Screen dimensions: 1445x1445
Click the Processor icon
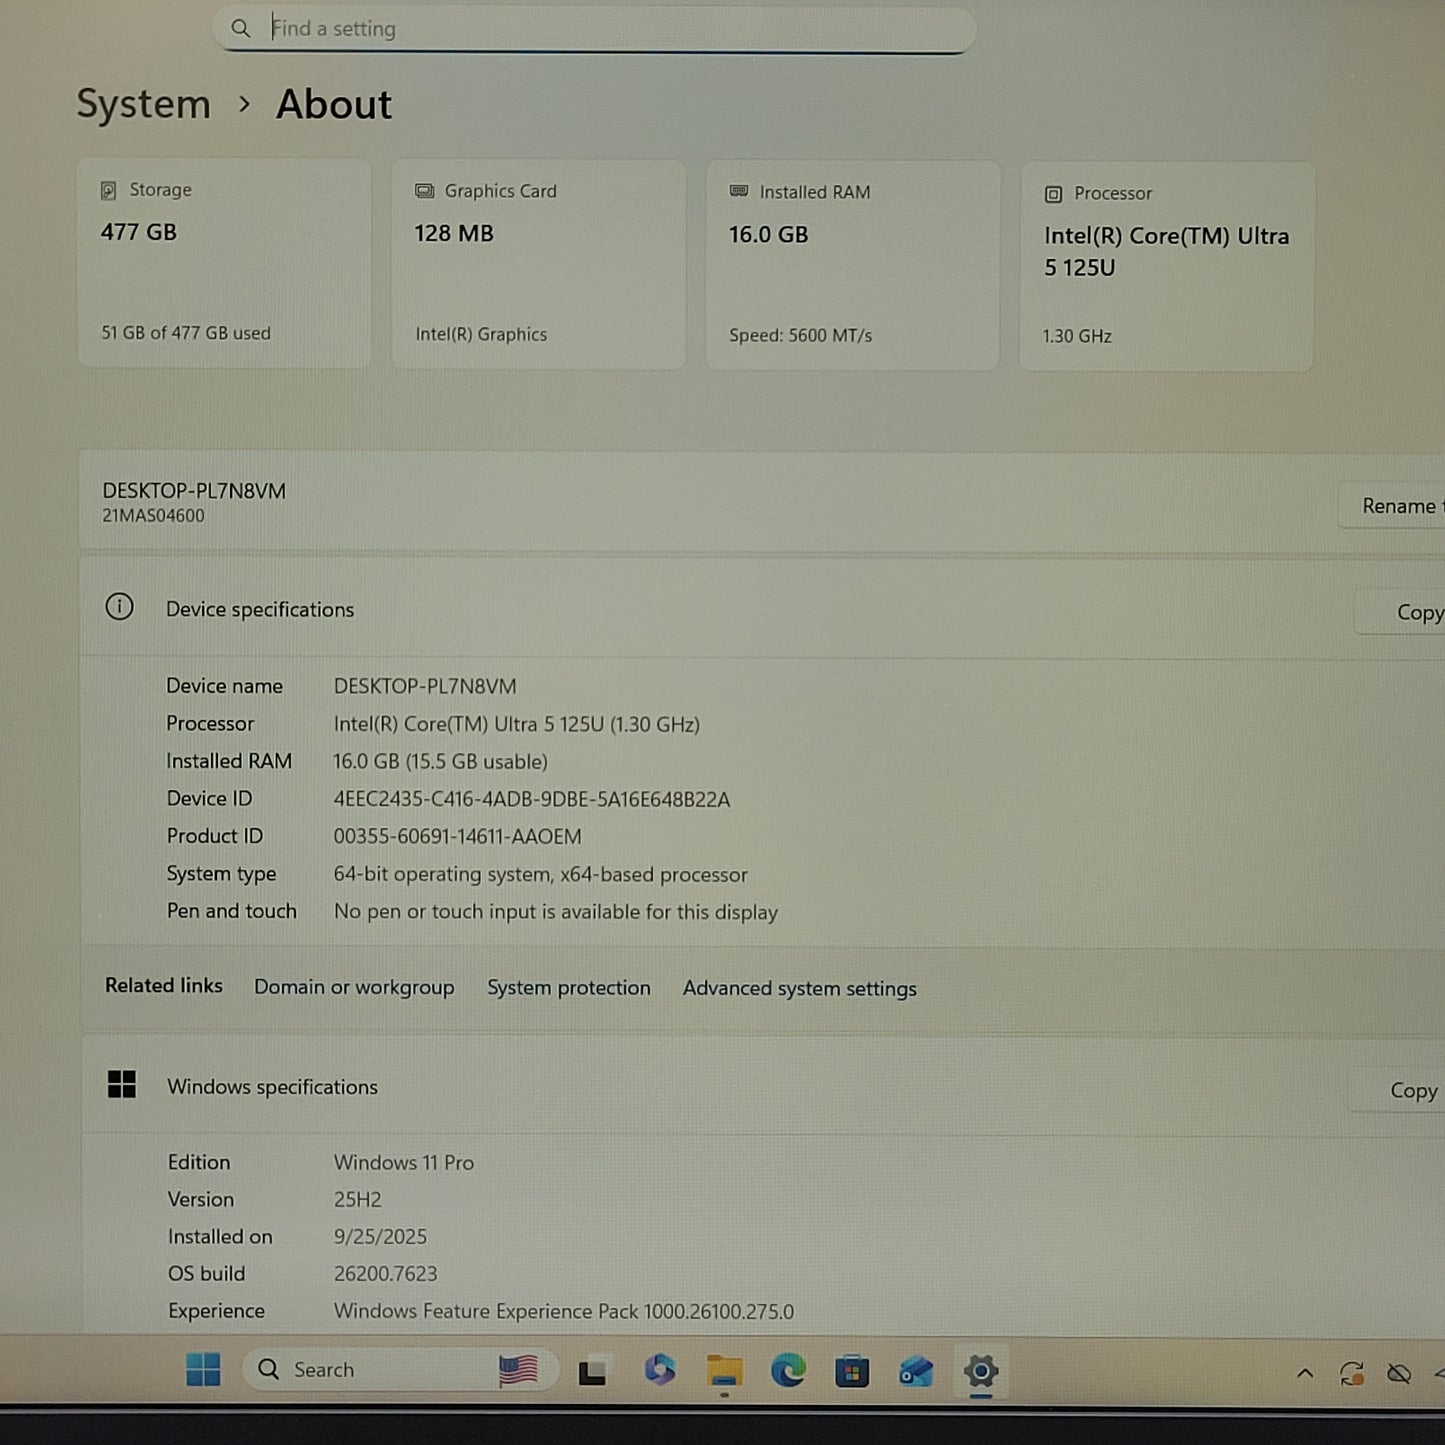1052,193
